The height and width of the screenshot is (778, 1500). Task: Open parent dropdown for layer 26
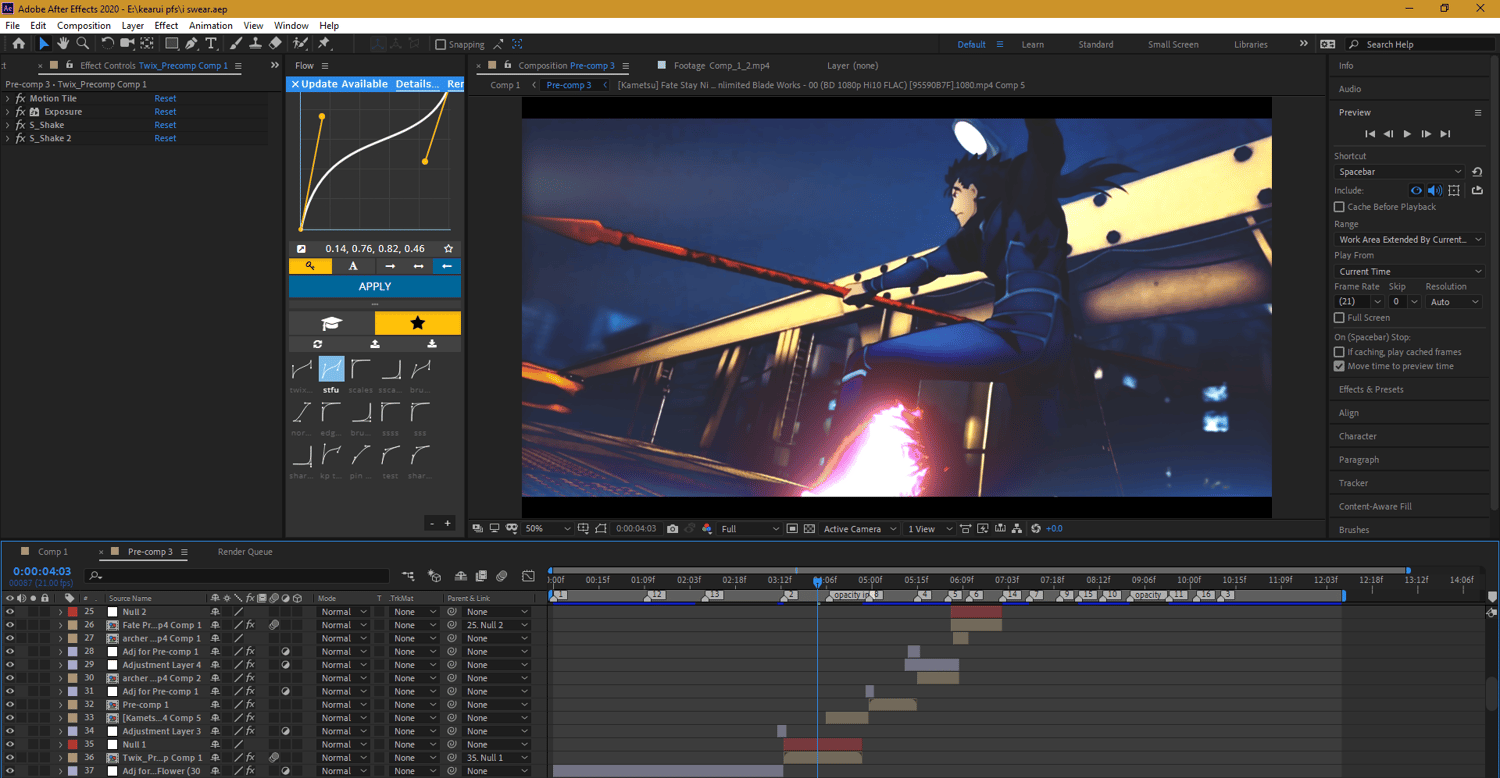pyautogui.click(x=496, y=625)
